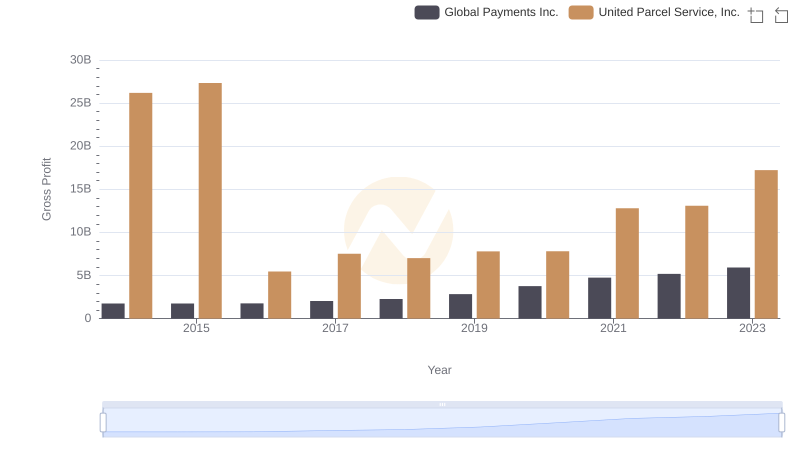
Task: Click the 25B y-axis label
Action: (81, 103)
